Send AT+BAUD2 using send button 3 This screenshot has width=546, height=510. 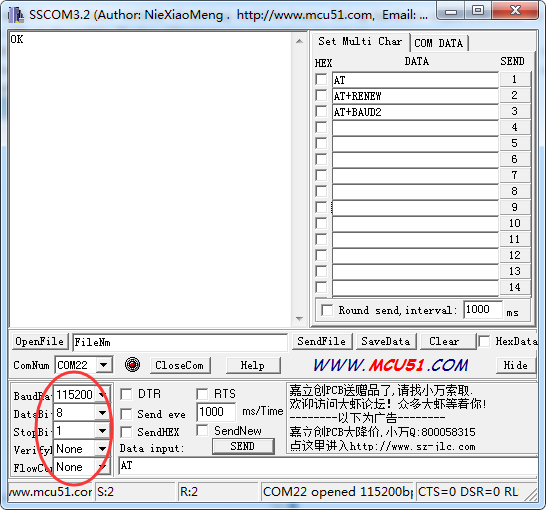[514, 111]
